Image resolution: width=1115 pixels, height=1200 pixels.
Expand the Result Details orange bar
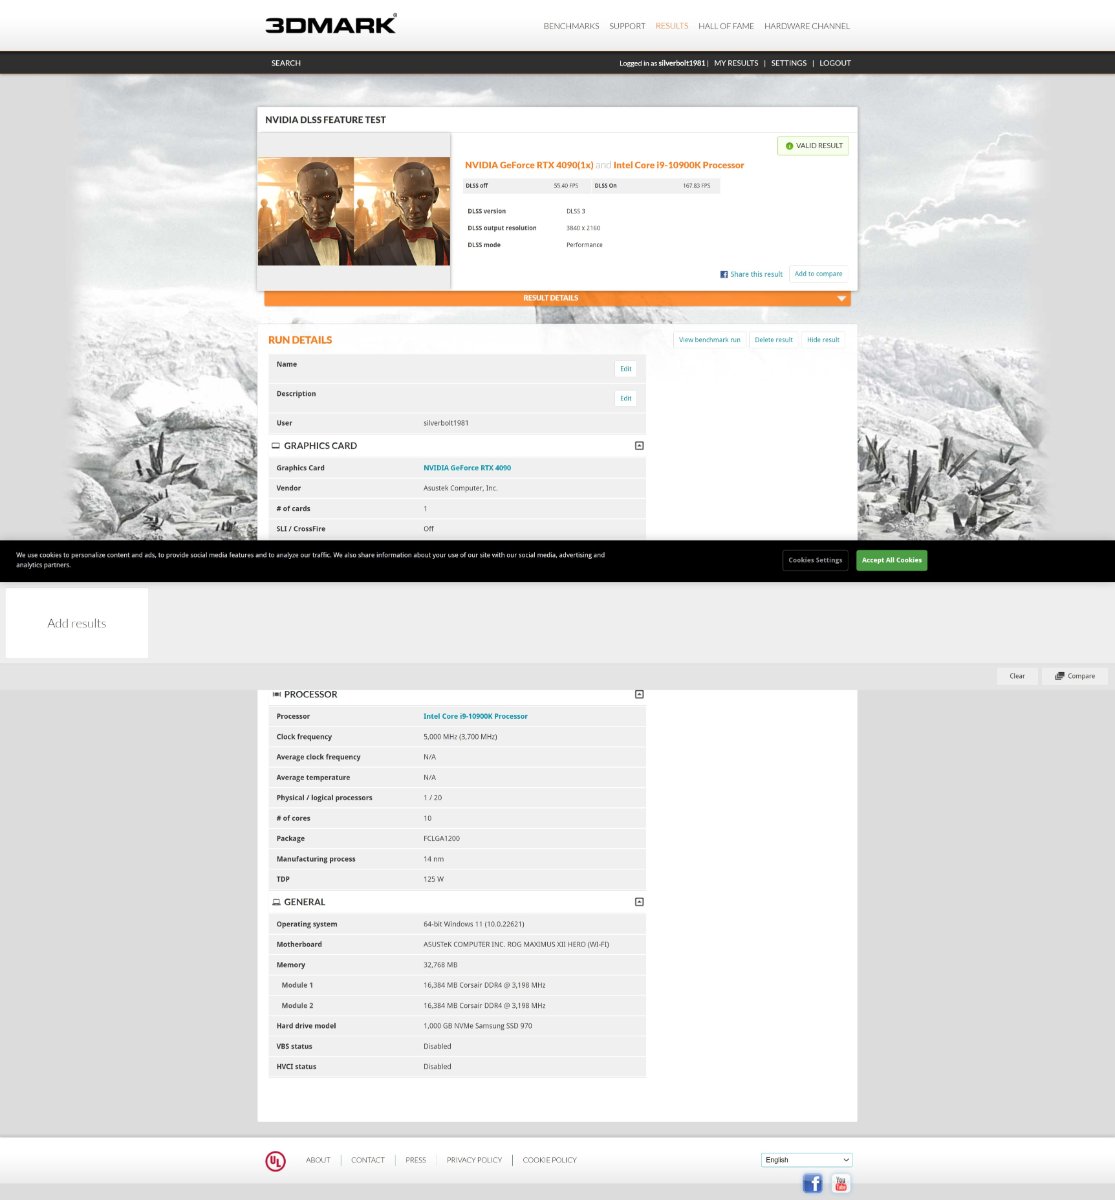point(557,298)
